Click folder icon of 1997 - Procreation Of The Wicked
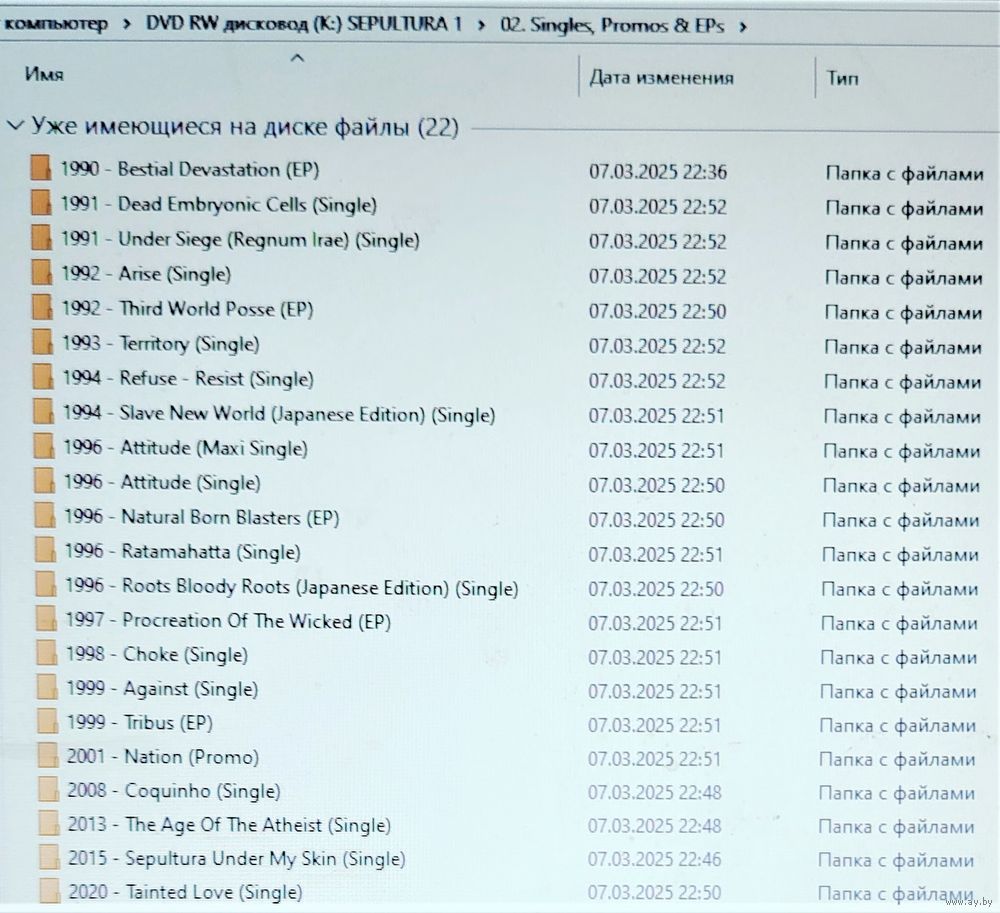The height and width of the screenshot is (913, 1000). 47,619
